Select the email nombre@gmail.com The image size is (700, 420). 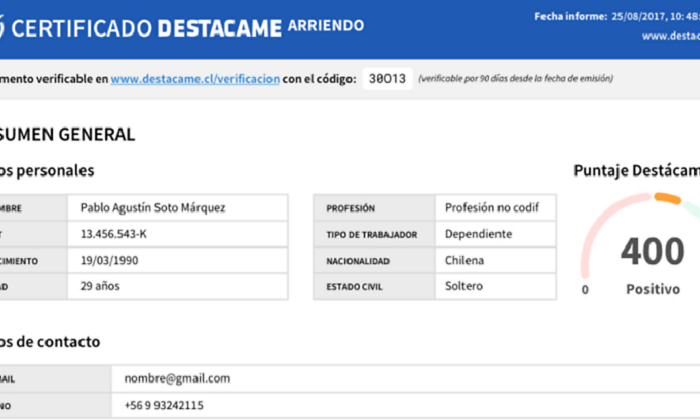177,378
